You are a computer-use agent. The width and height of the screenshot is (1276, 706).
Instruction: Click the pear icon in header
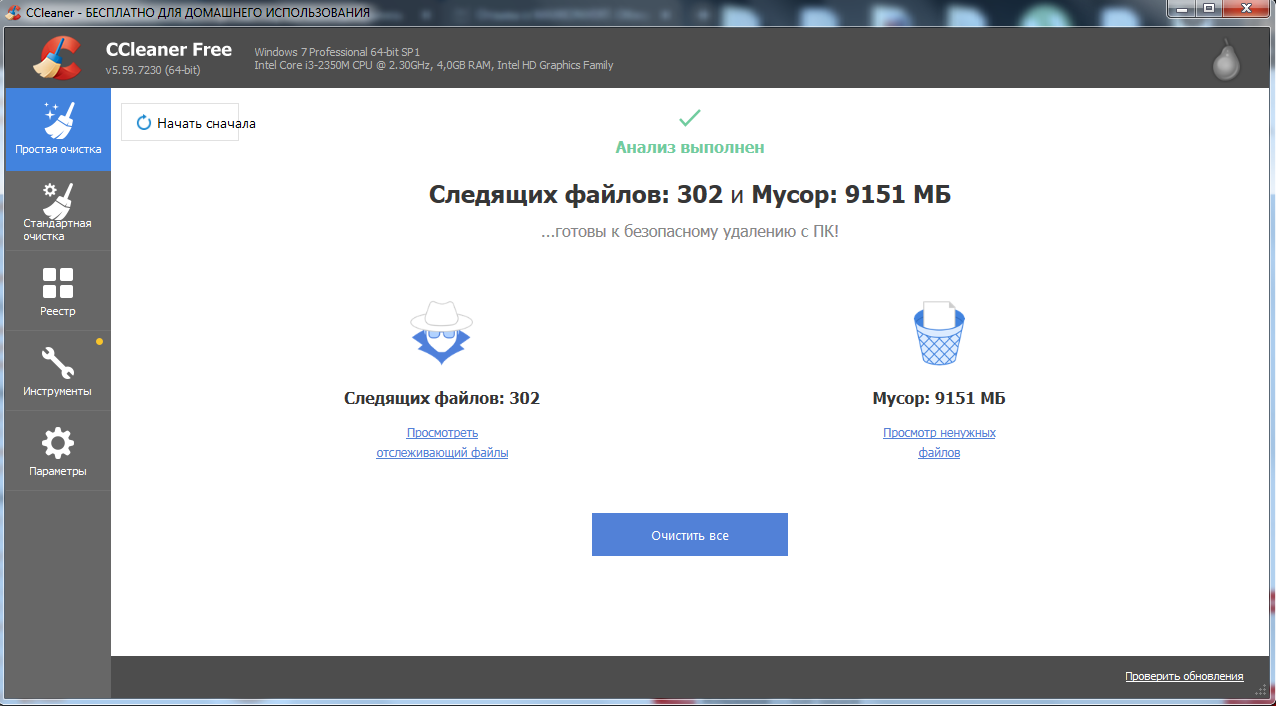1227,60
